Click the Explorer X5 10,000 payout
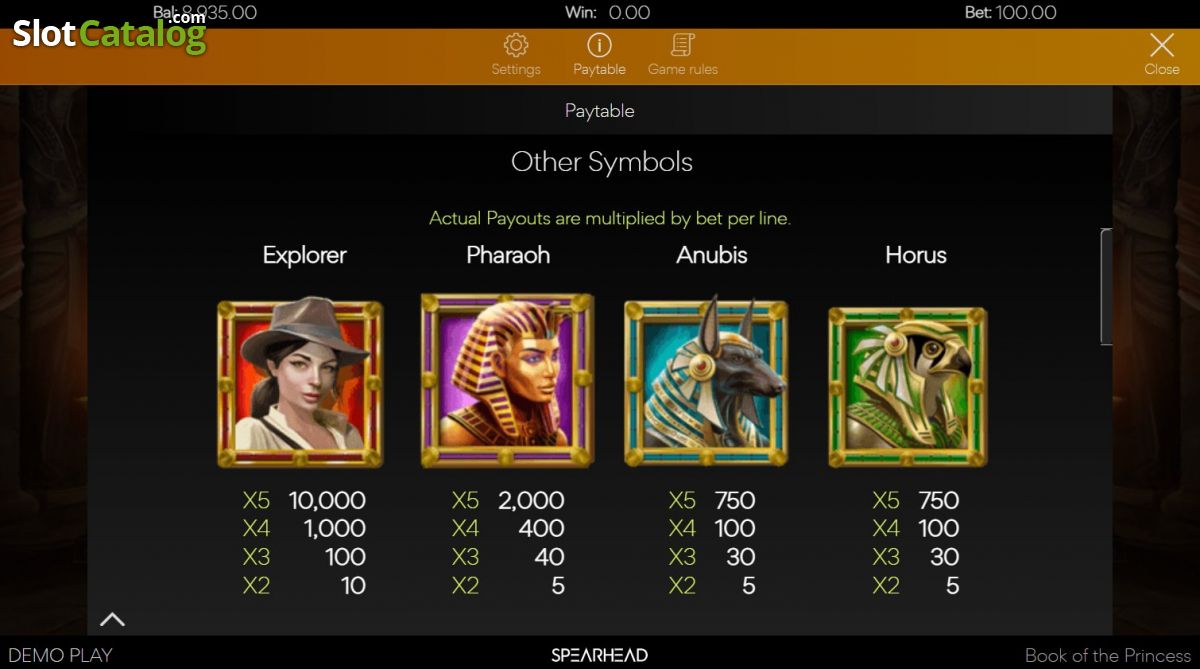The height and width of the screenshot is (669, 1200). (304, 500)
